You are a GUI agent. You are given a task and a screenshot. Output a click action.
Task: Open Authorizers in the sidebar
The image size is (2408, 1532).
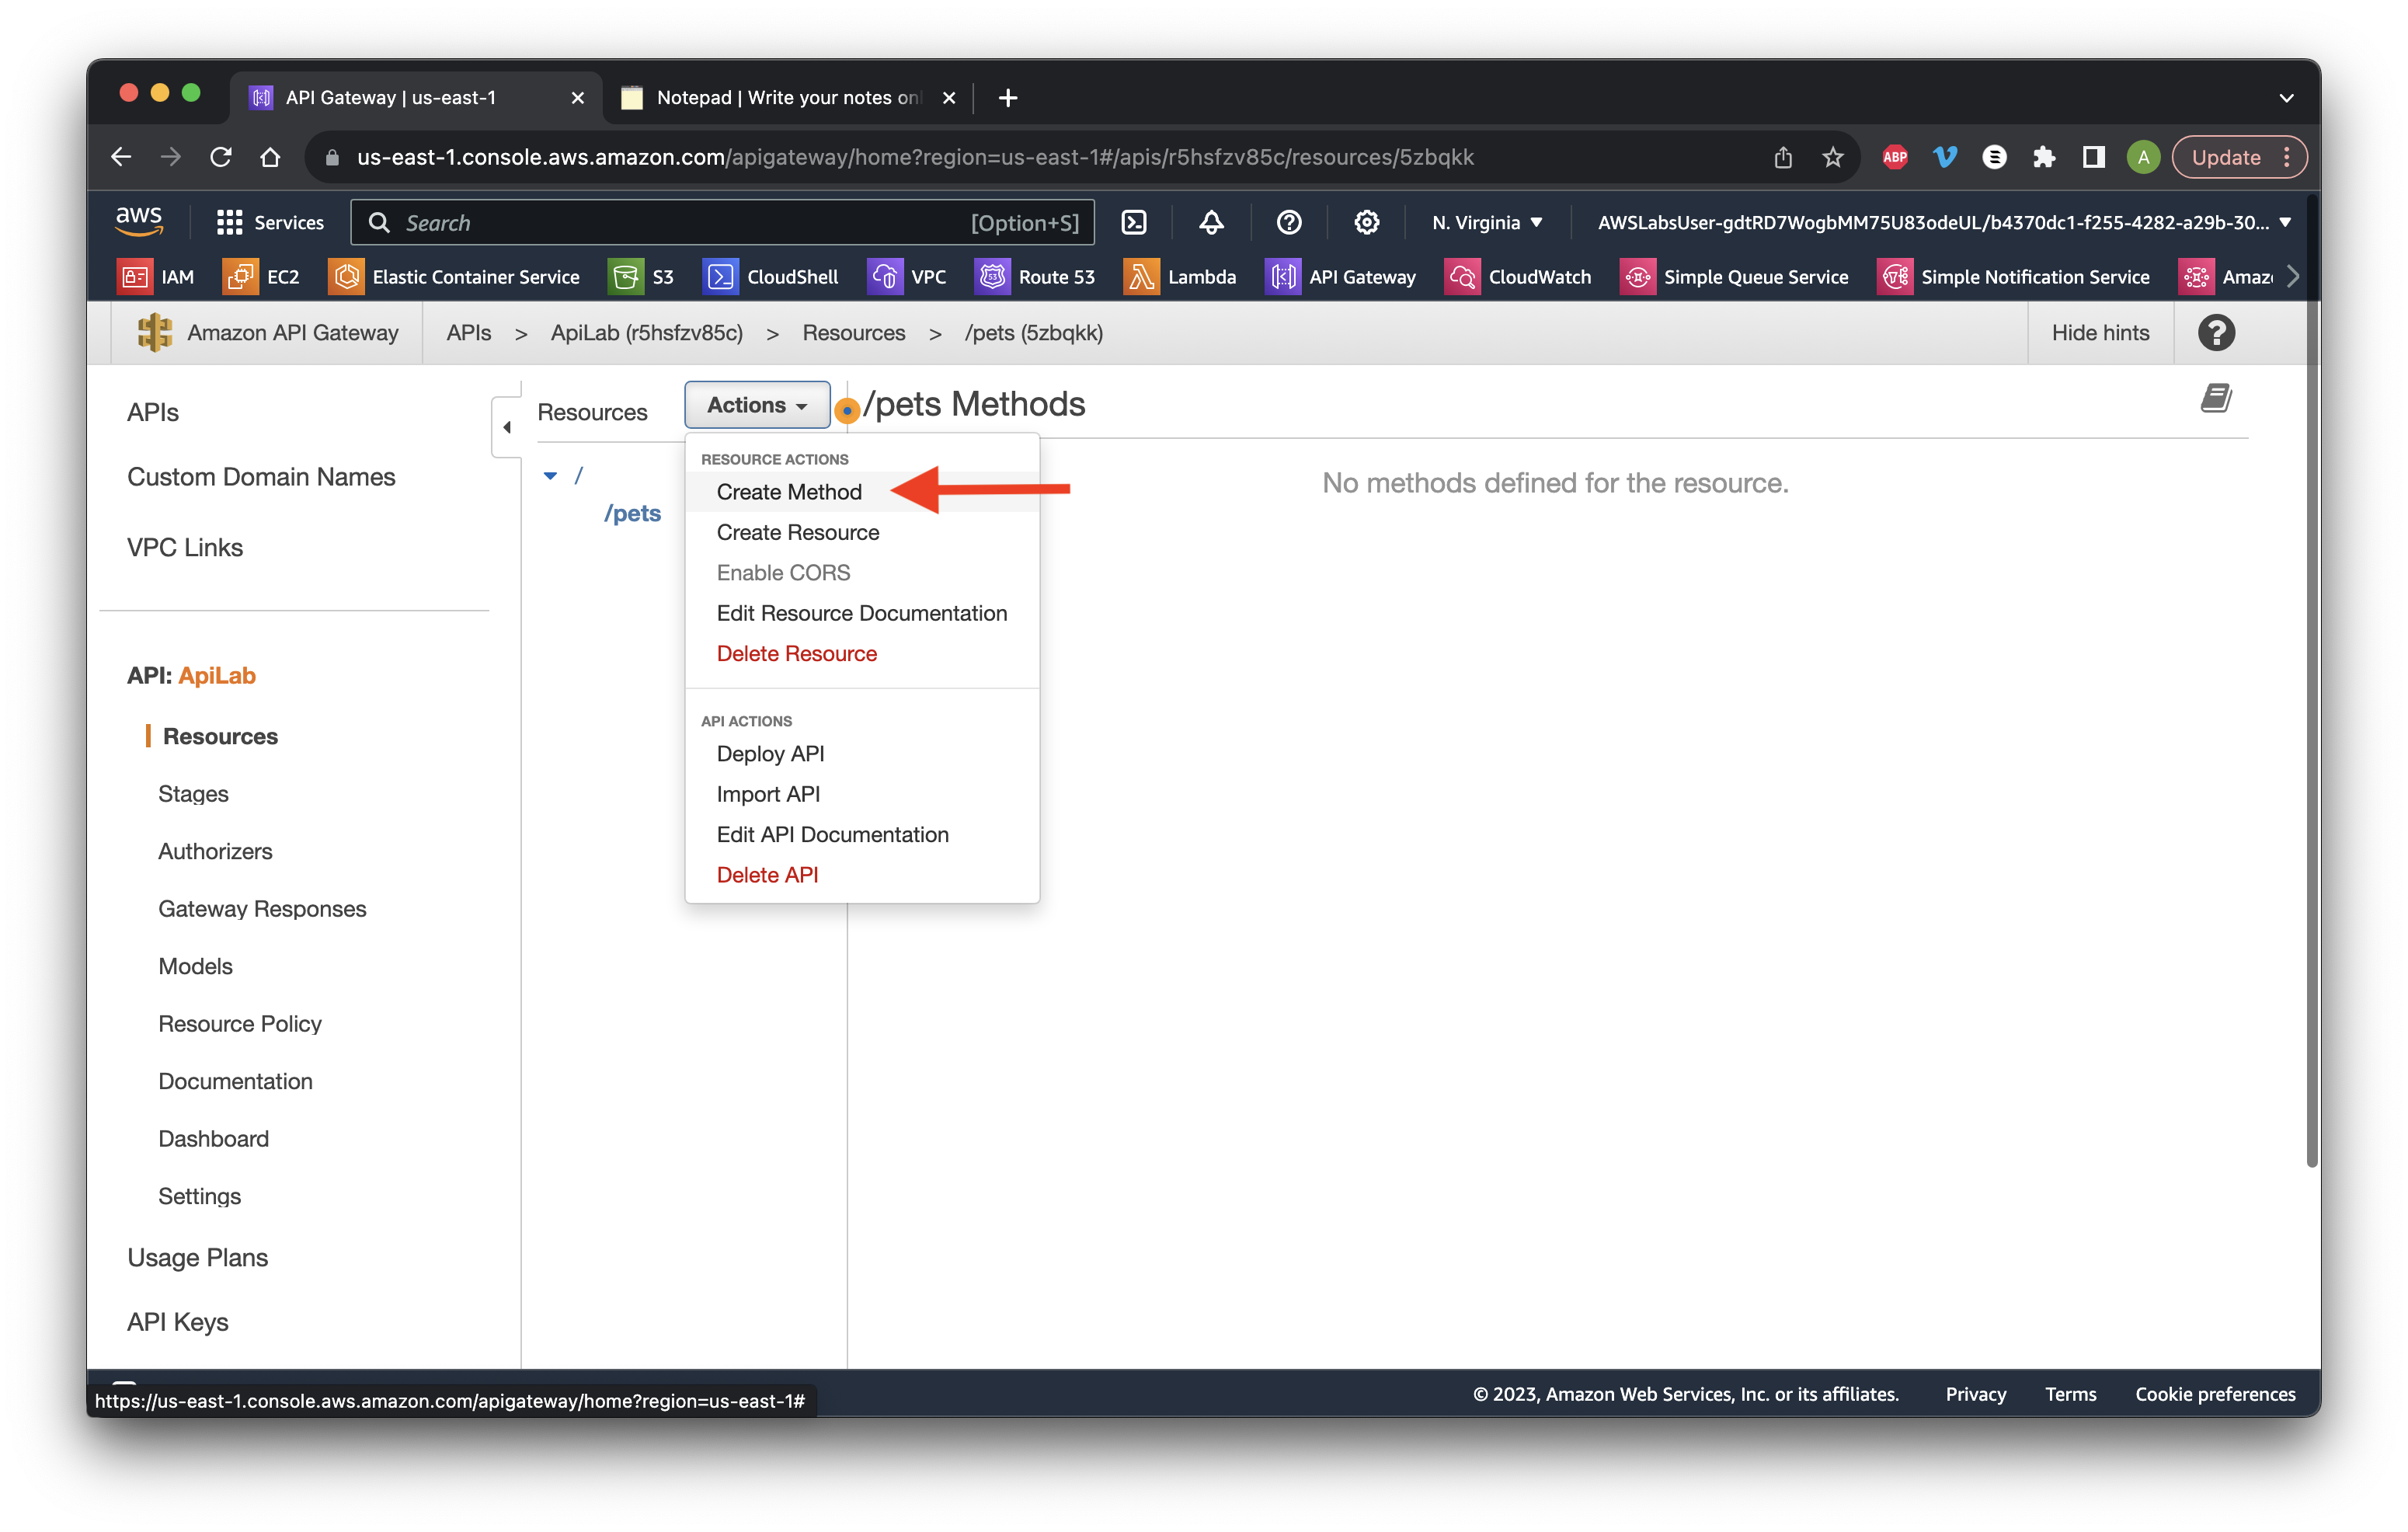(215, 851)
